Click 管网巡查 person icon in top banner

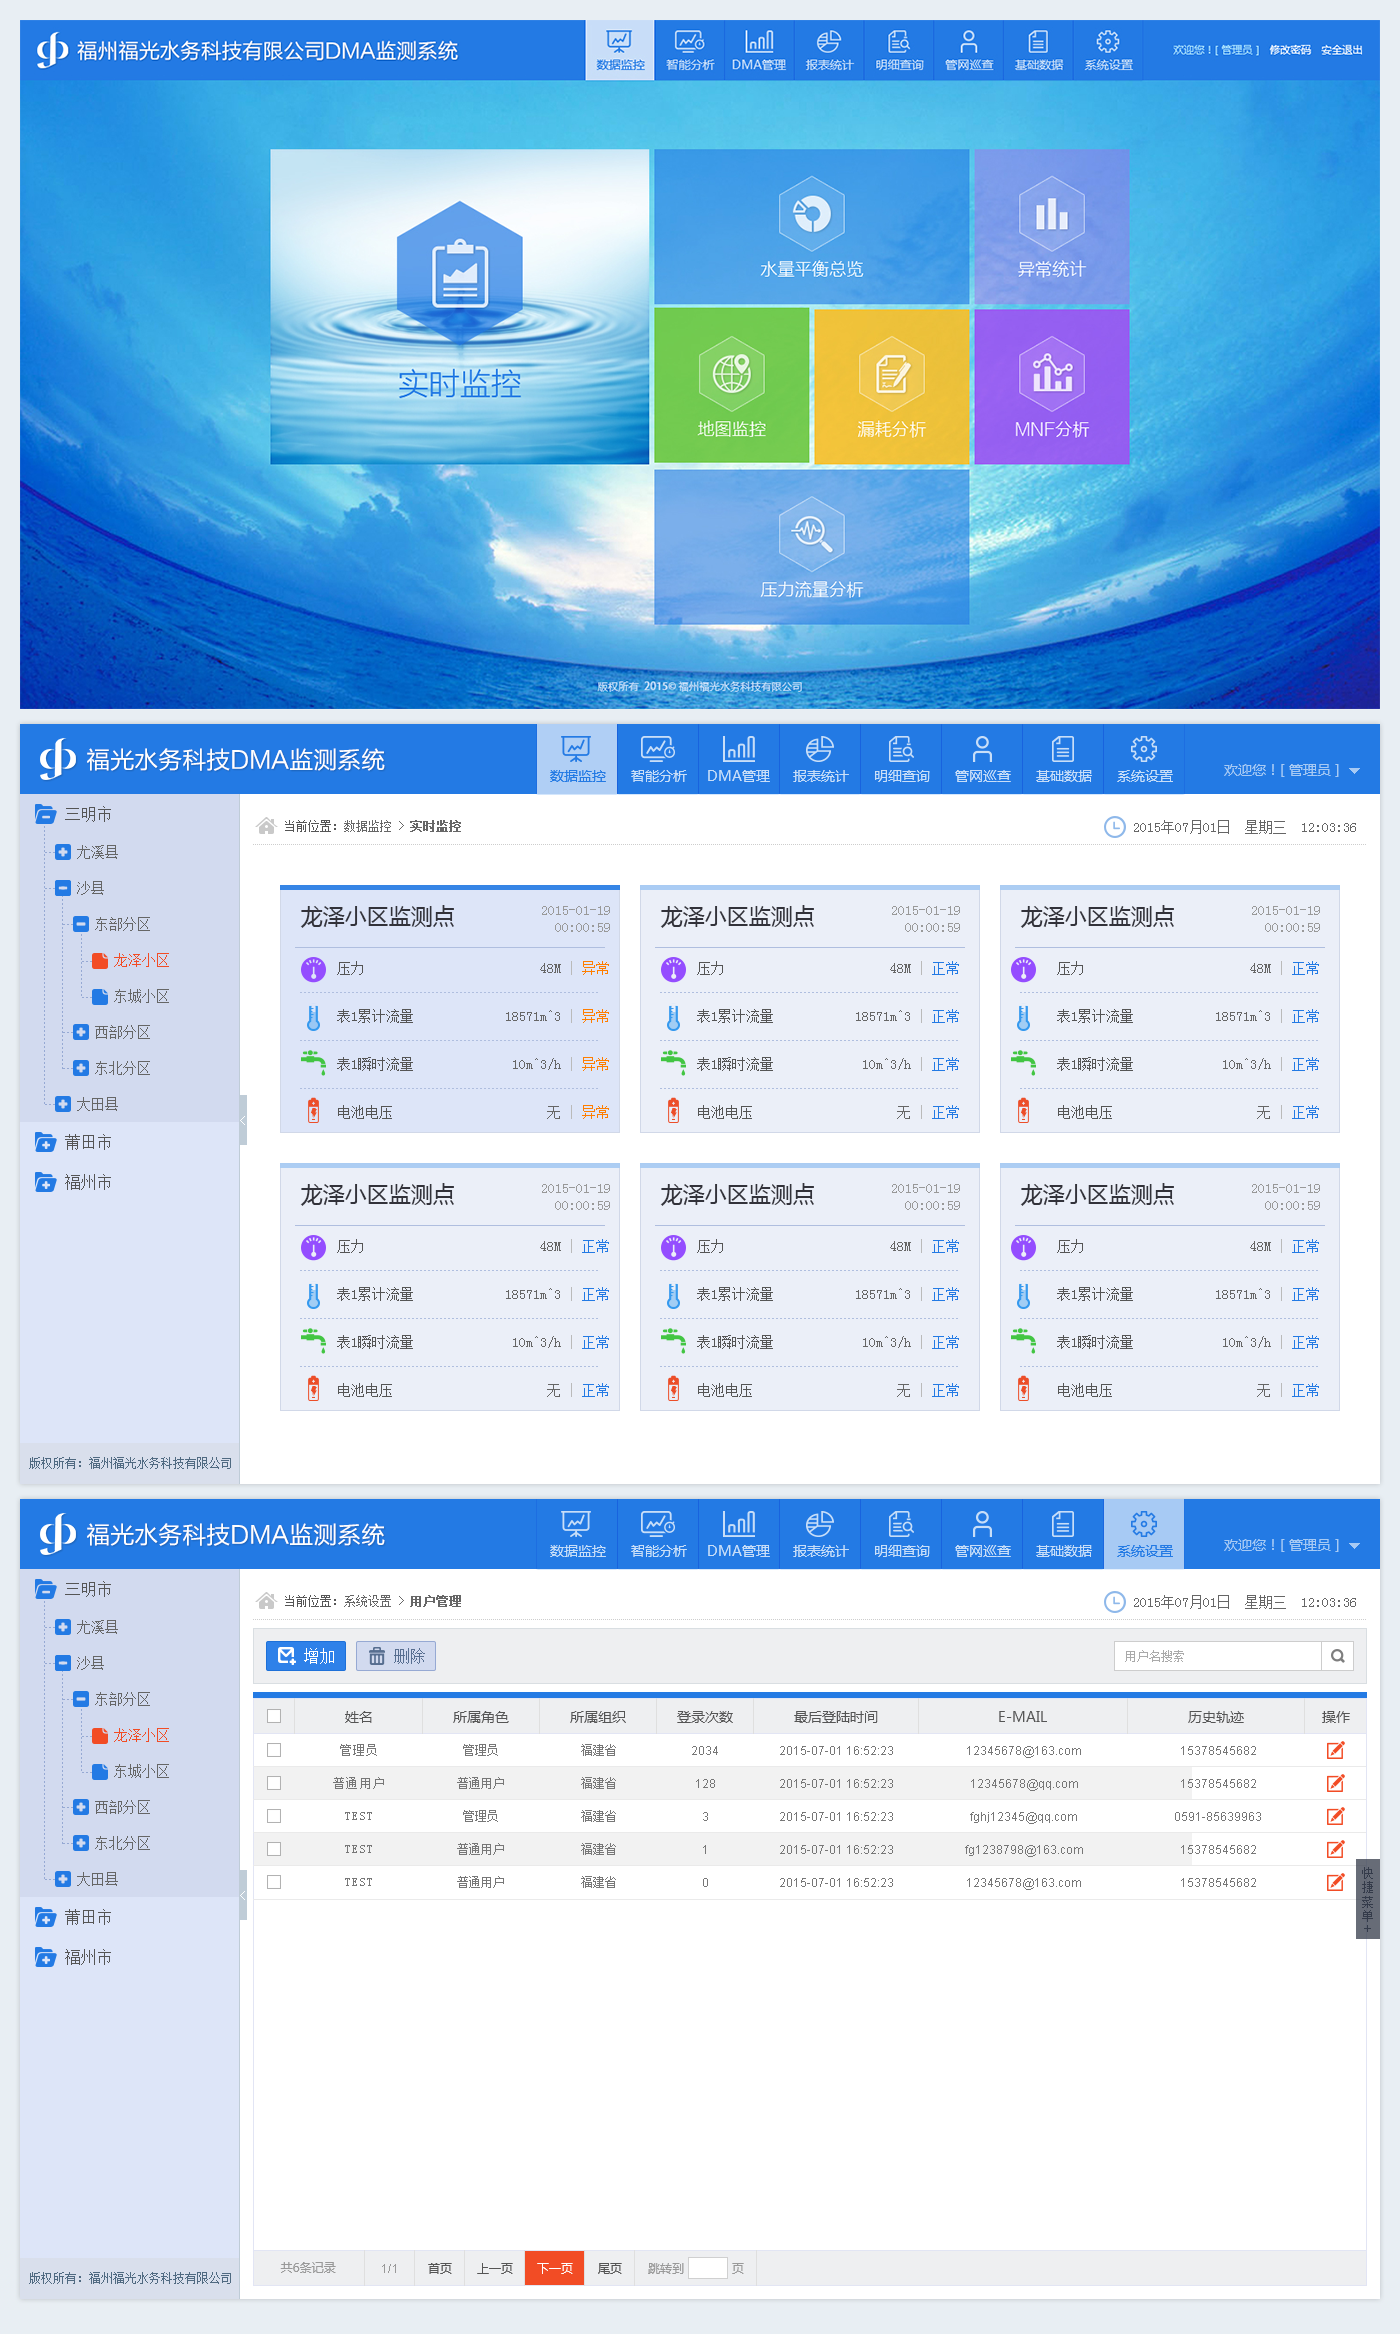tap(969, 41)
